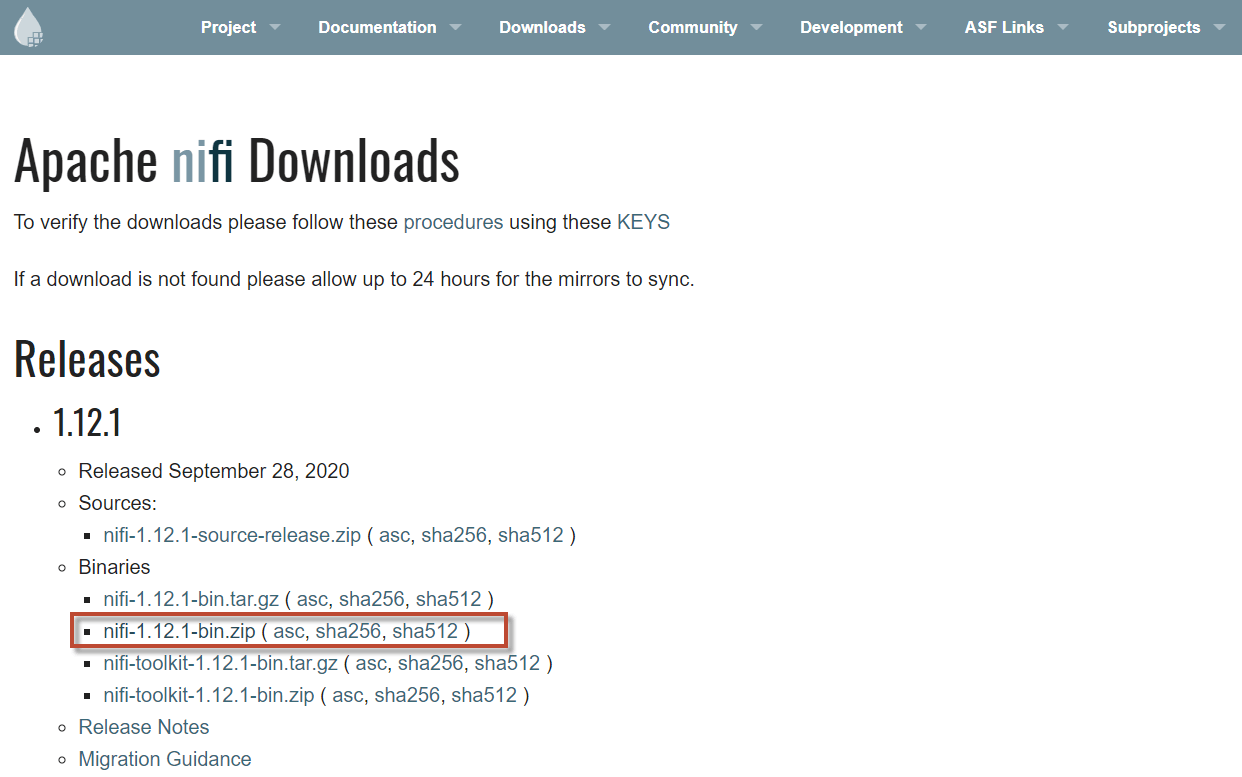Follow the procedures verification link
1242x777 pixels.
click(x=453, y=222)
